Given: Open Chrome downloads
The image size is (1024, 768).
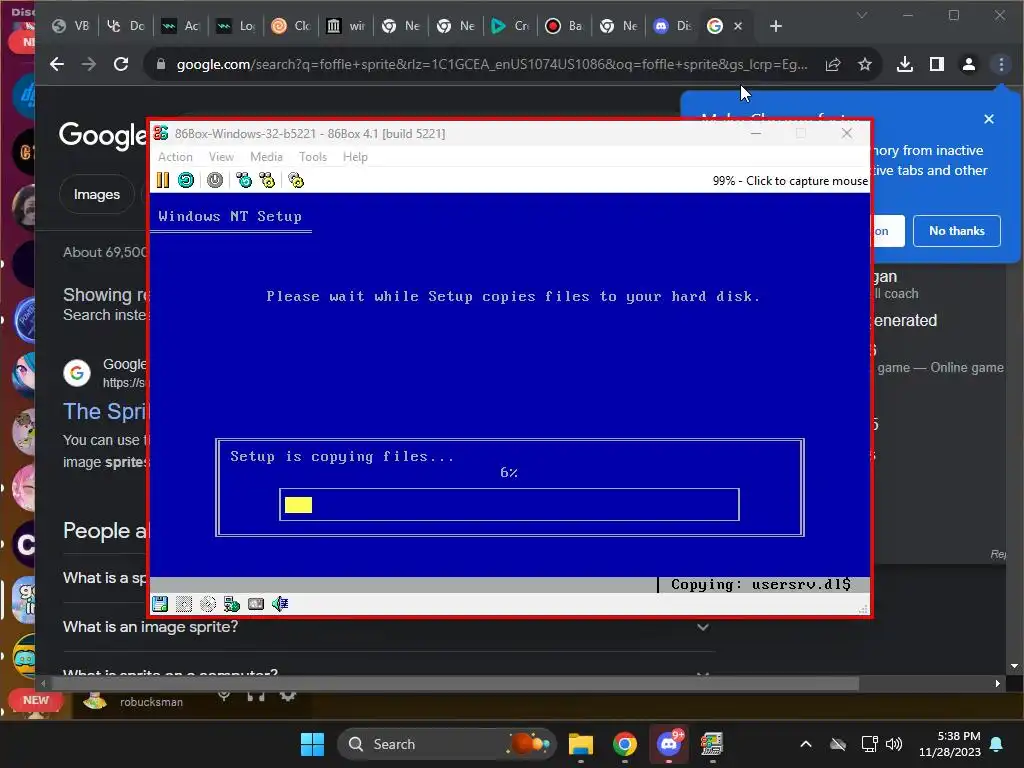Looking at the screenshot, I should (x=904, y=64).
